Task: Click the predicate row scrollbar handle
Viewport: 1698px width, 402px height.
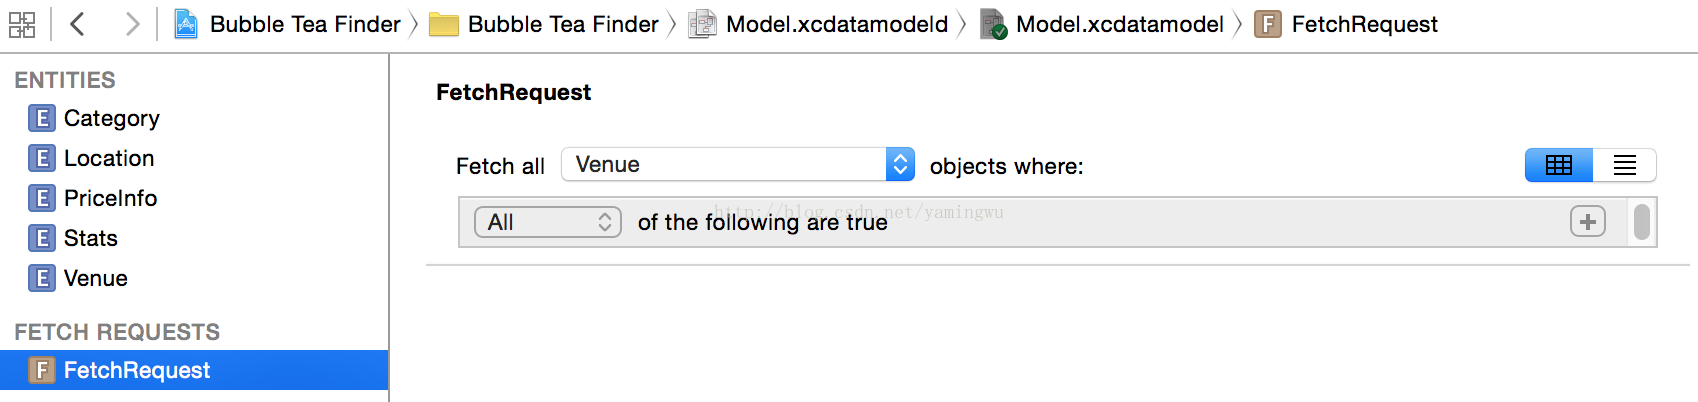Action: (x=1641, y=222)
